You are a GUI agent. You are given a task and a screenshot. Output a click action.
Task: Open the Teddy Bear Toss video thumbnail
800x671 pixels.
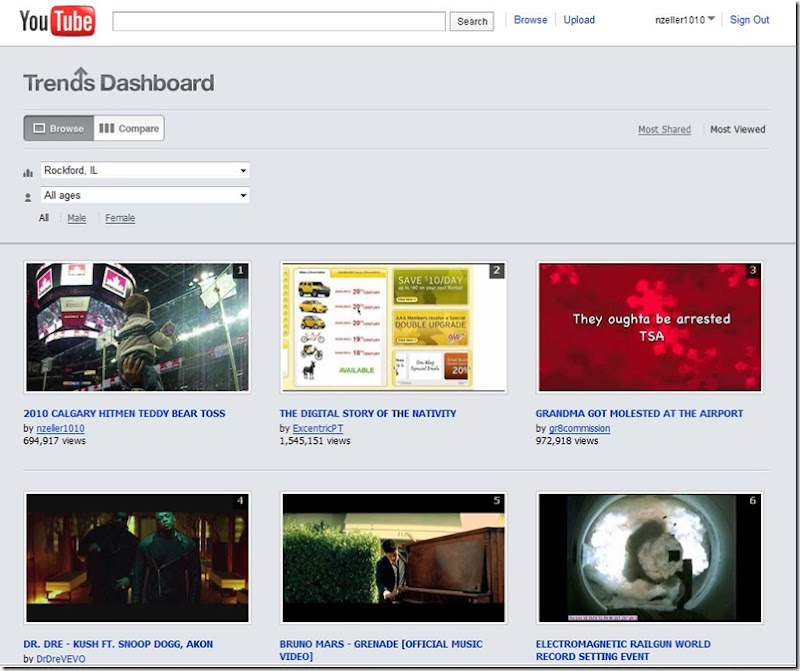click(x=137, y=327)
